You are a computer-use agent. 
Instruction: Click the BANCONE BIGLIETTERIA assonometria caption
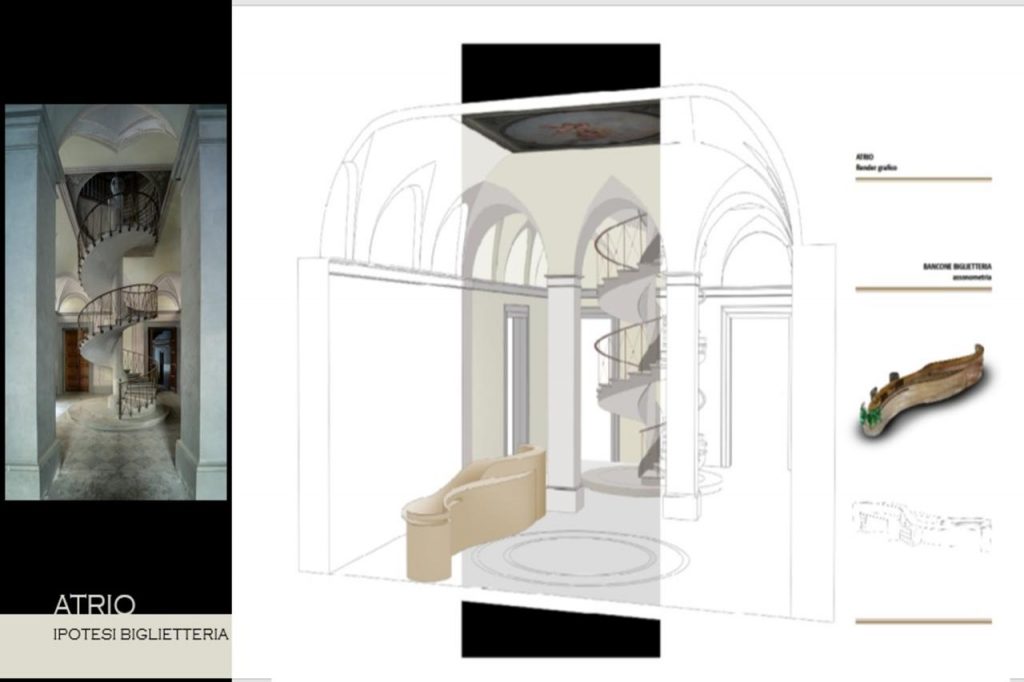click(956, 272)
